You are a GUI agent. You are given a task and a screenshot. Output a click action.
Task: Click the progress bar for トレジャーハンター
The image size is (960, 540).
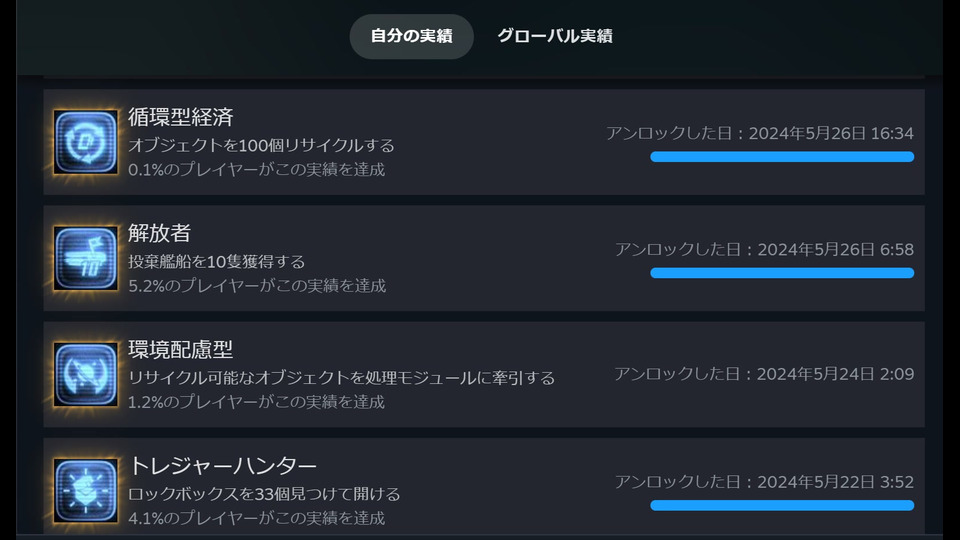[782, 505]
